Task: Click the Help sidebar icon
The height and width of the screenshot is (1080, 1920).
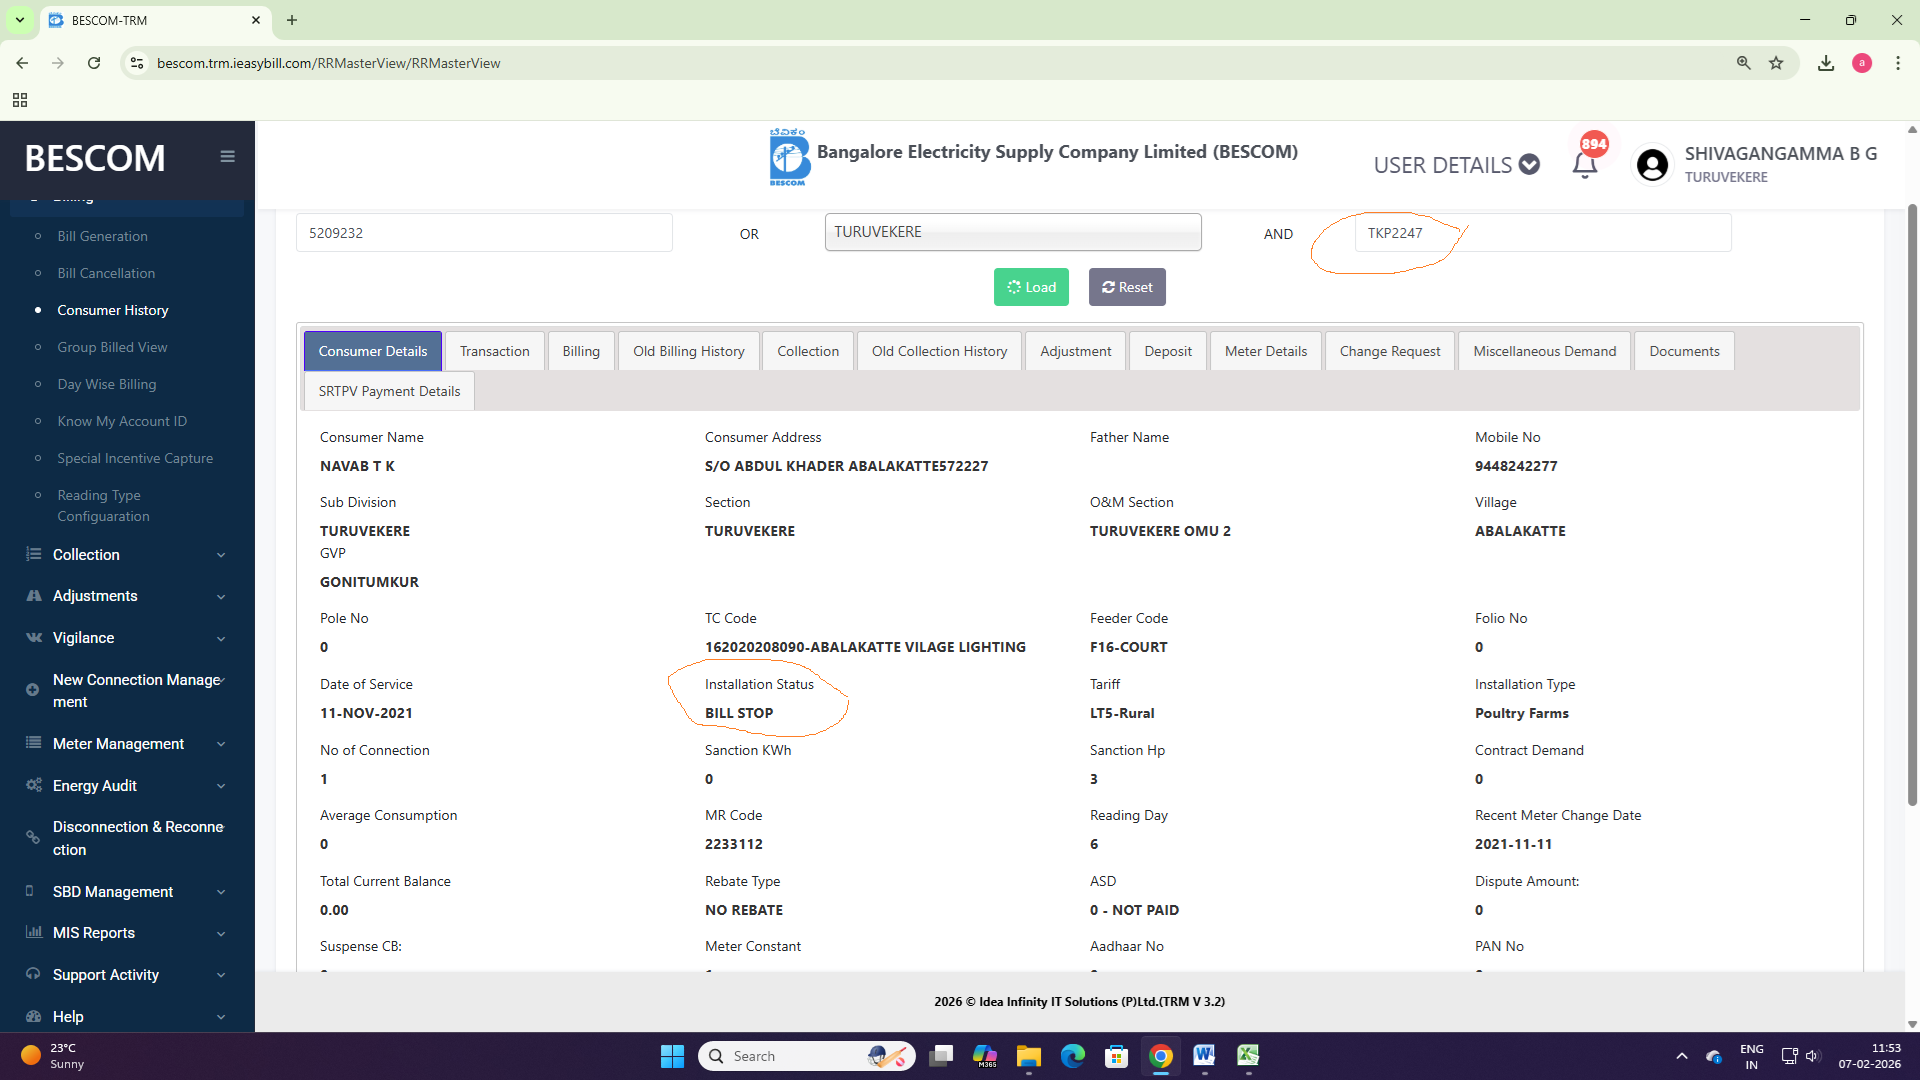Action: [x=33, y=1016]
